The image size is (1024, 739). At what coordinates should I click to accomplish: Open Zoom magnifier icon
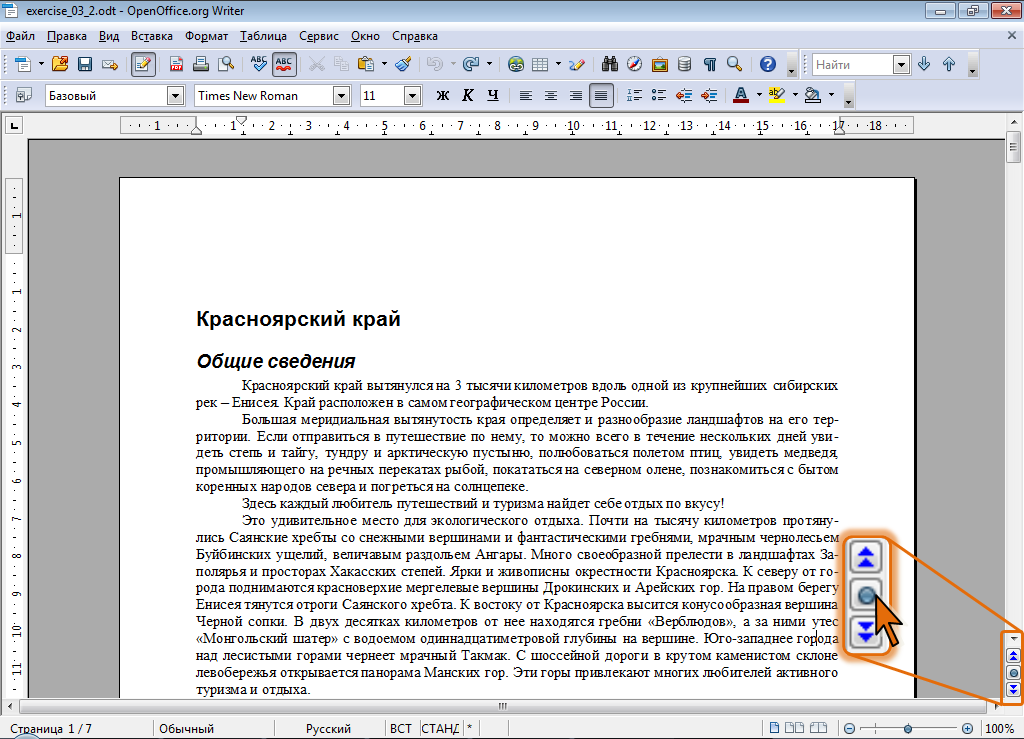735,64
